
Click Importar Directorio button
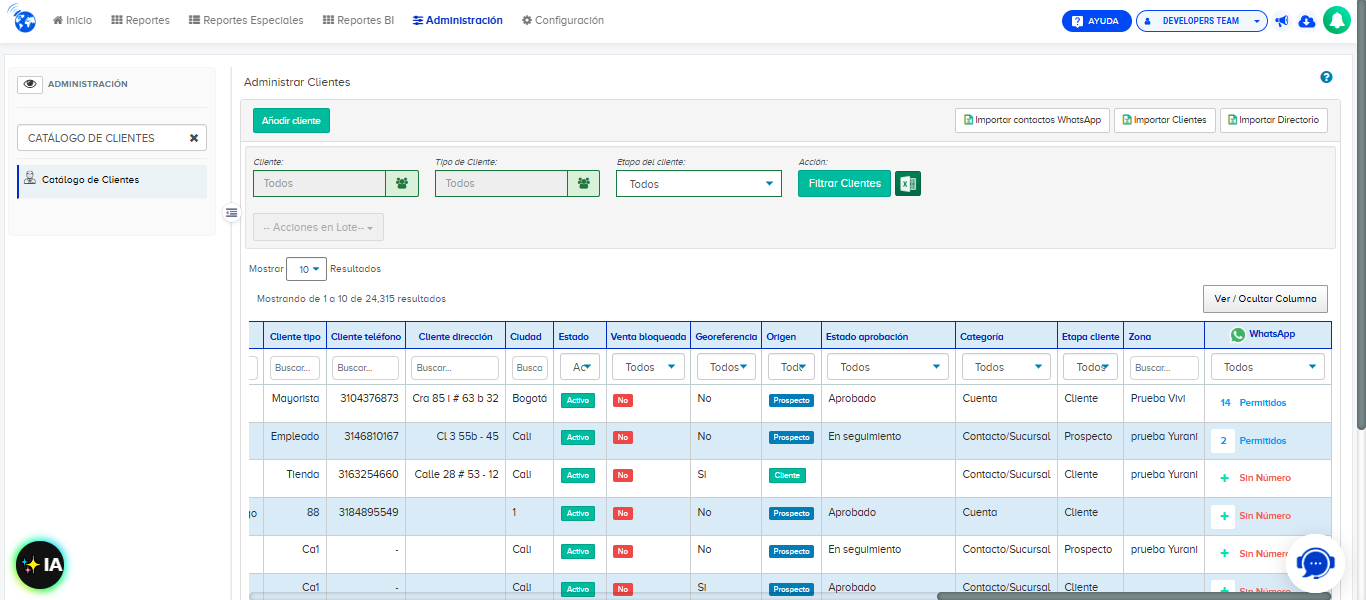coord(1274,120)
